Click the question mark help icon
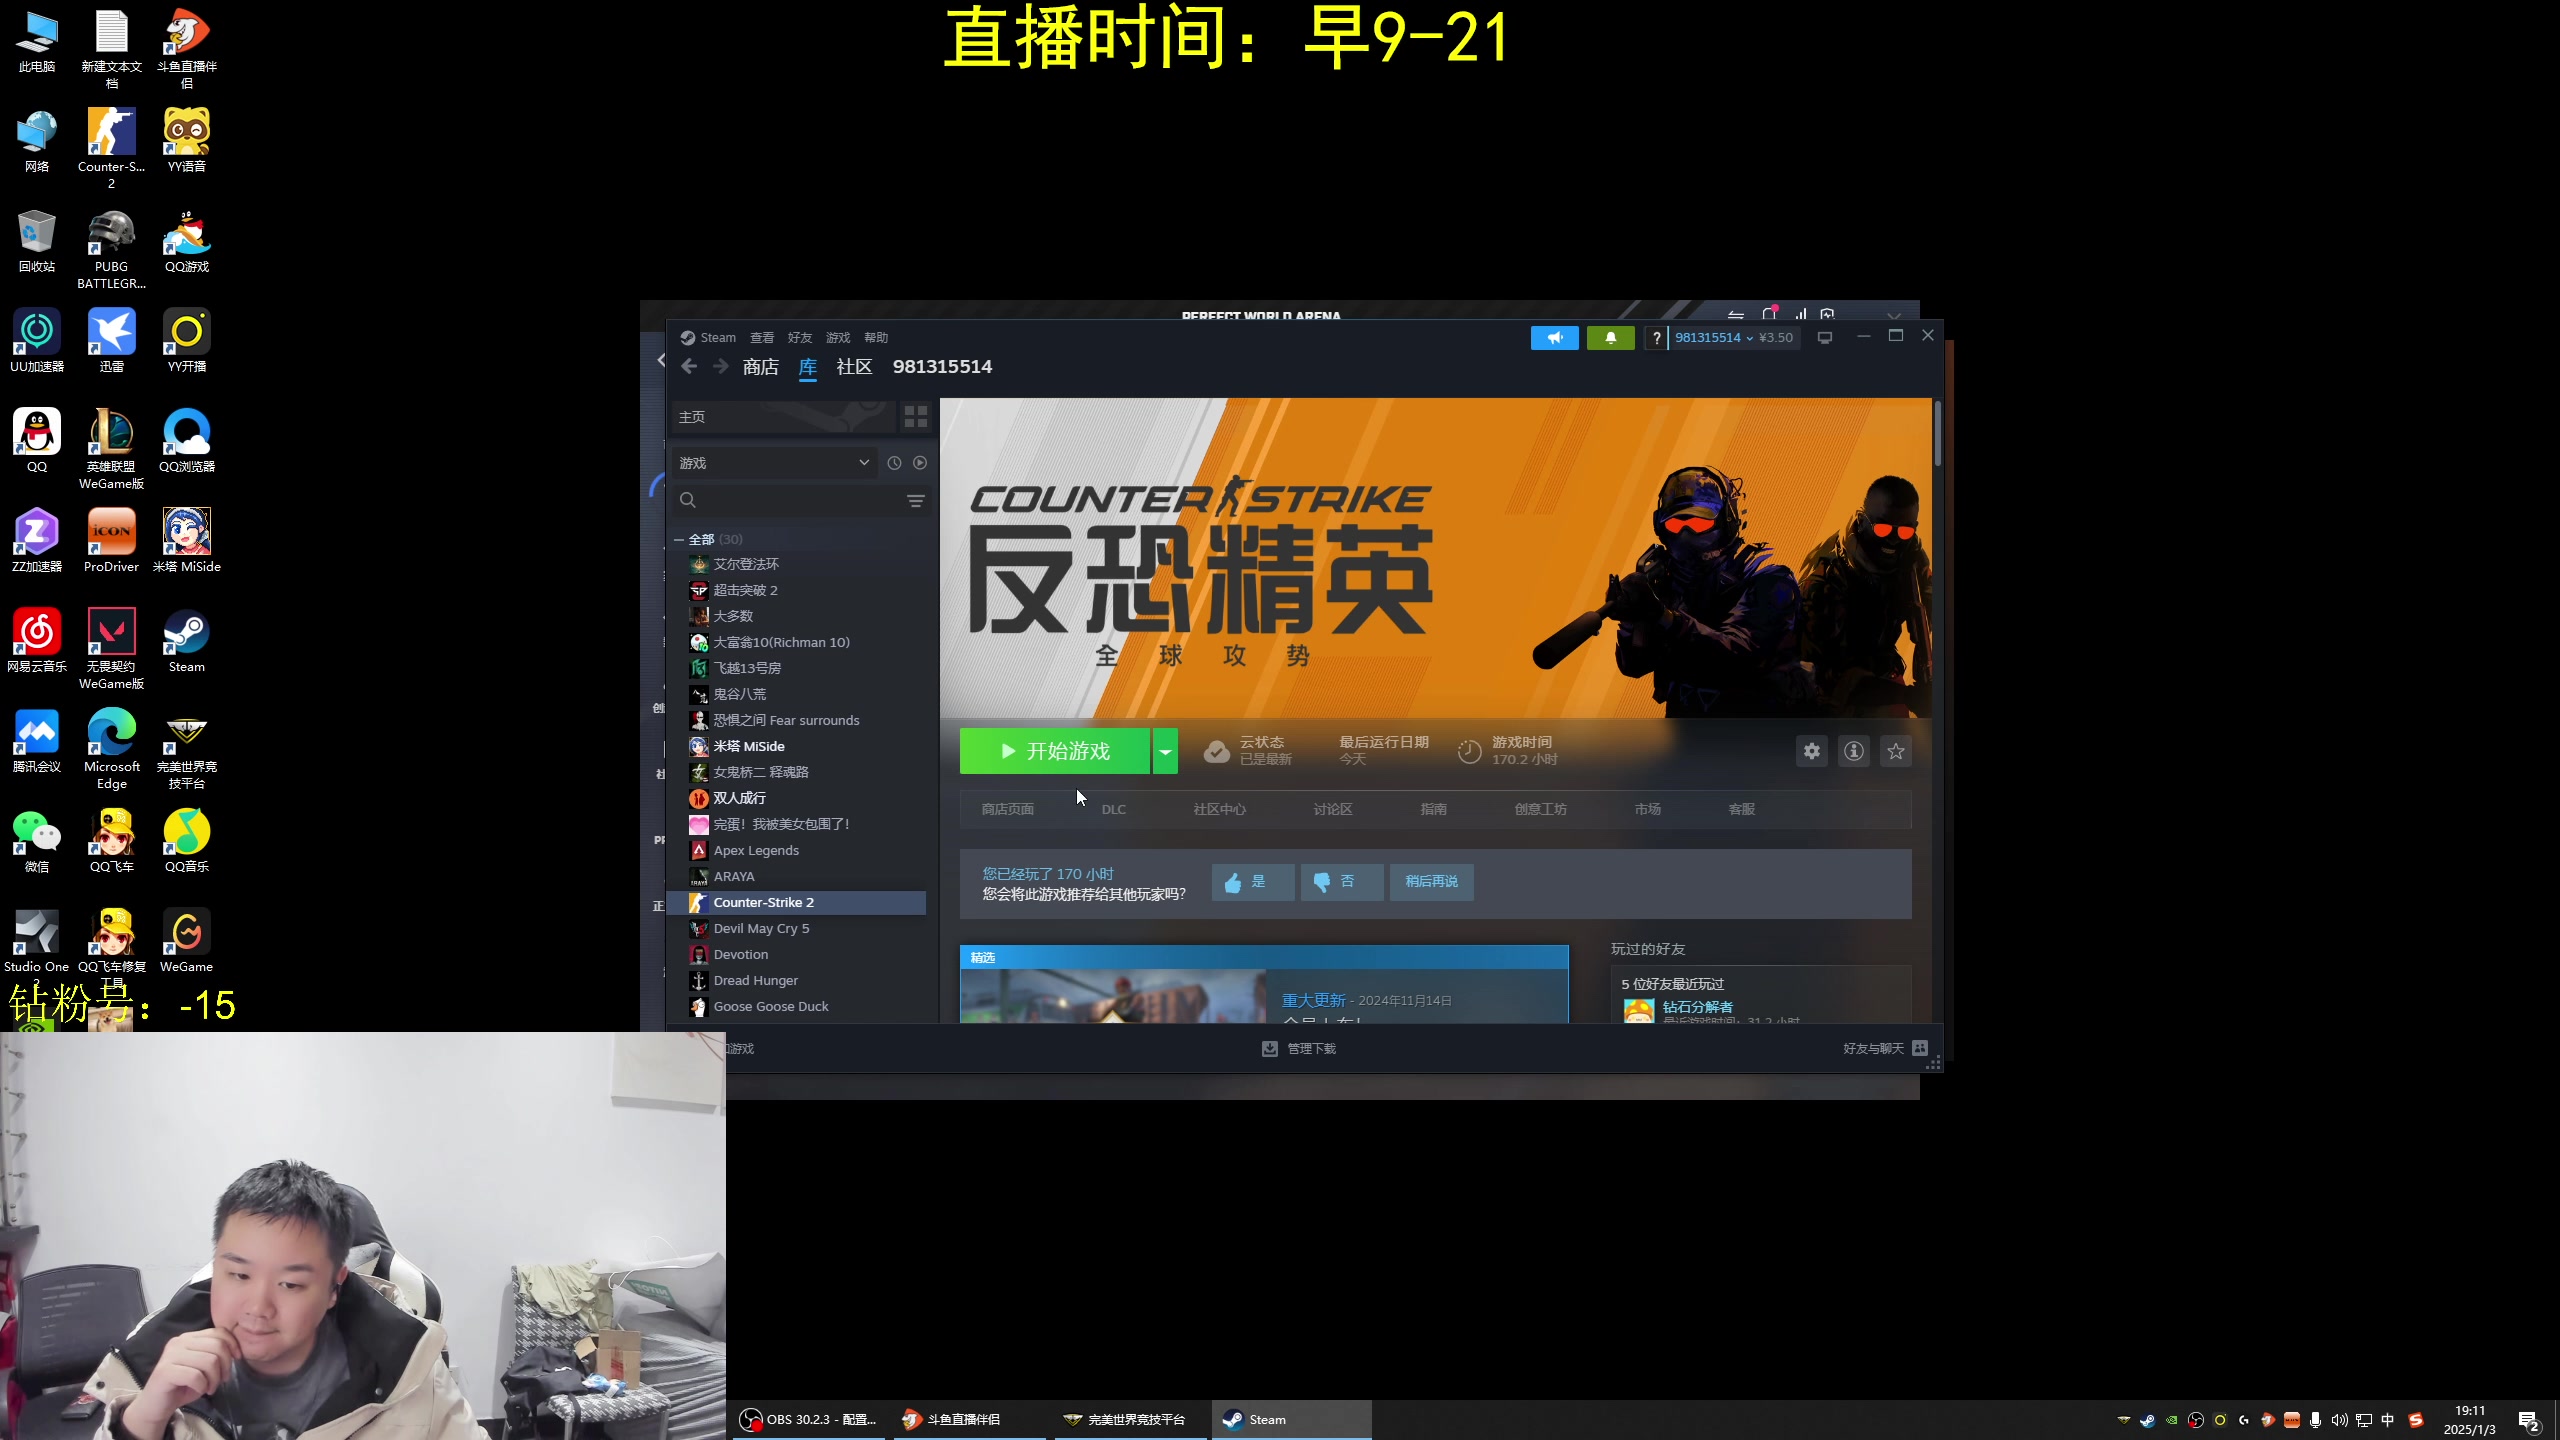This screenshot has height=1440, width=2560. pyautogui.click(x=1656, y=338)
